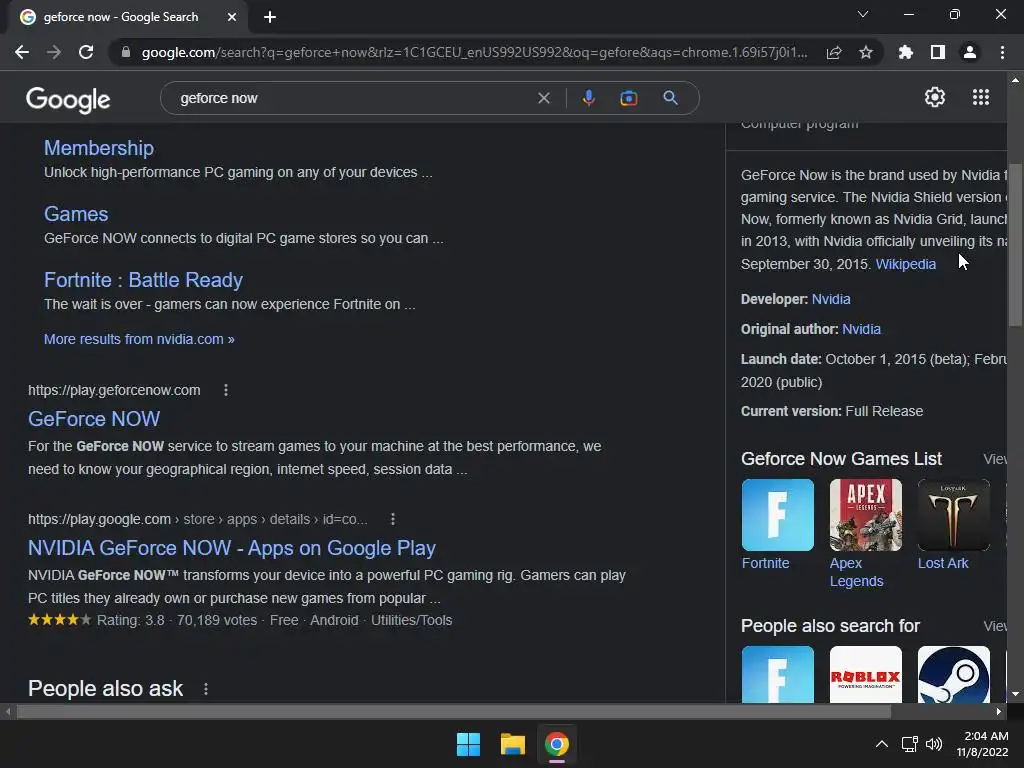Open Chrome's three-dot menu
The image size is (1024, 768).
(1002, 52)
